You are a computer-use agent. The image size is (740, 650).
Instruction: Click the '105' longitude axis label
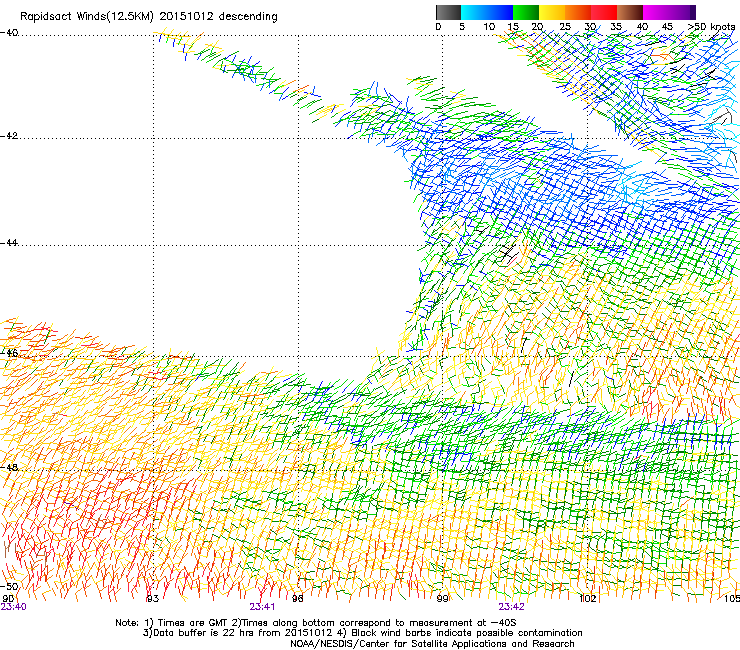click(732, 599)
